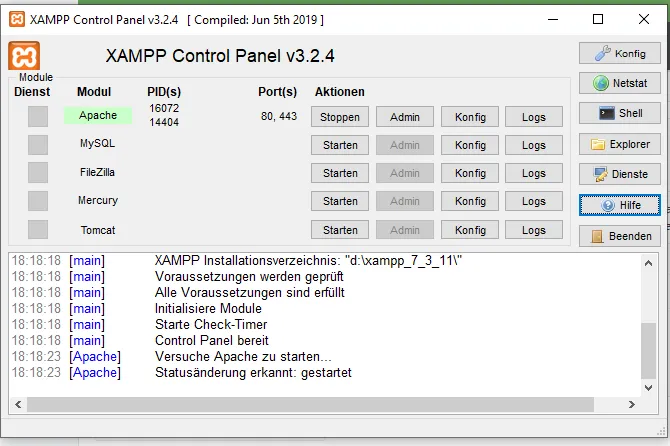670x446 pixels.
Task: Toggle the MySQL service install box
Action: (x=38, y=144)
